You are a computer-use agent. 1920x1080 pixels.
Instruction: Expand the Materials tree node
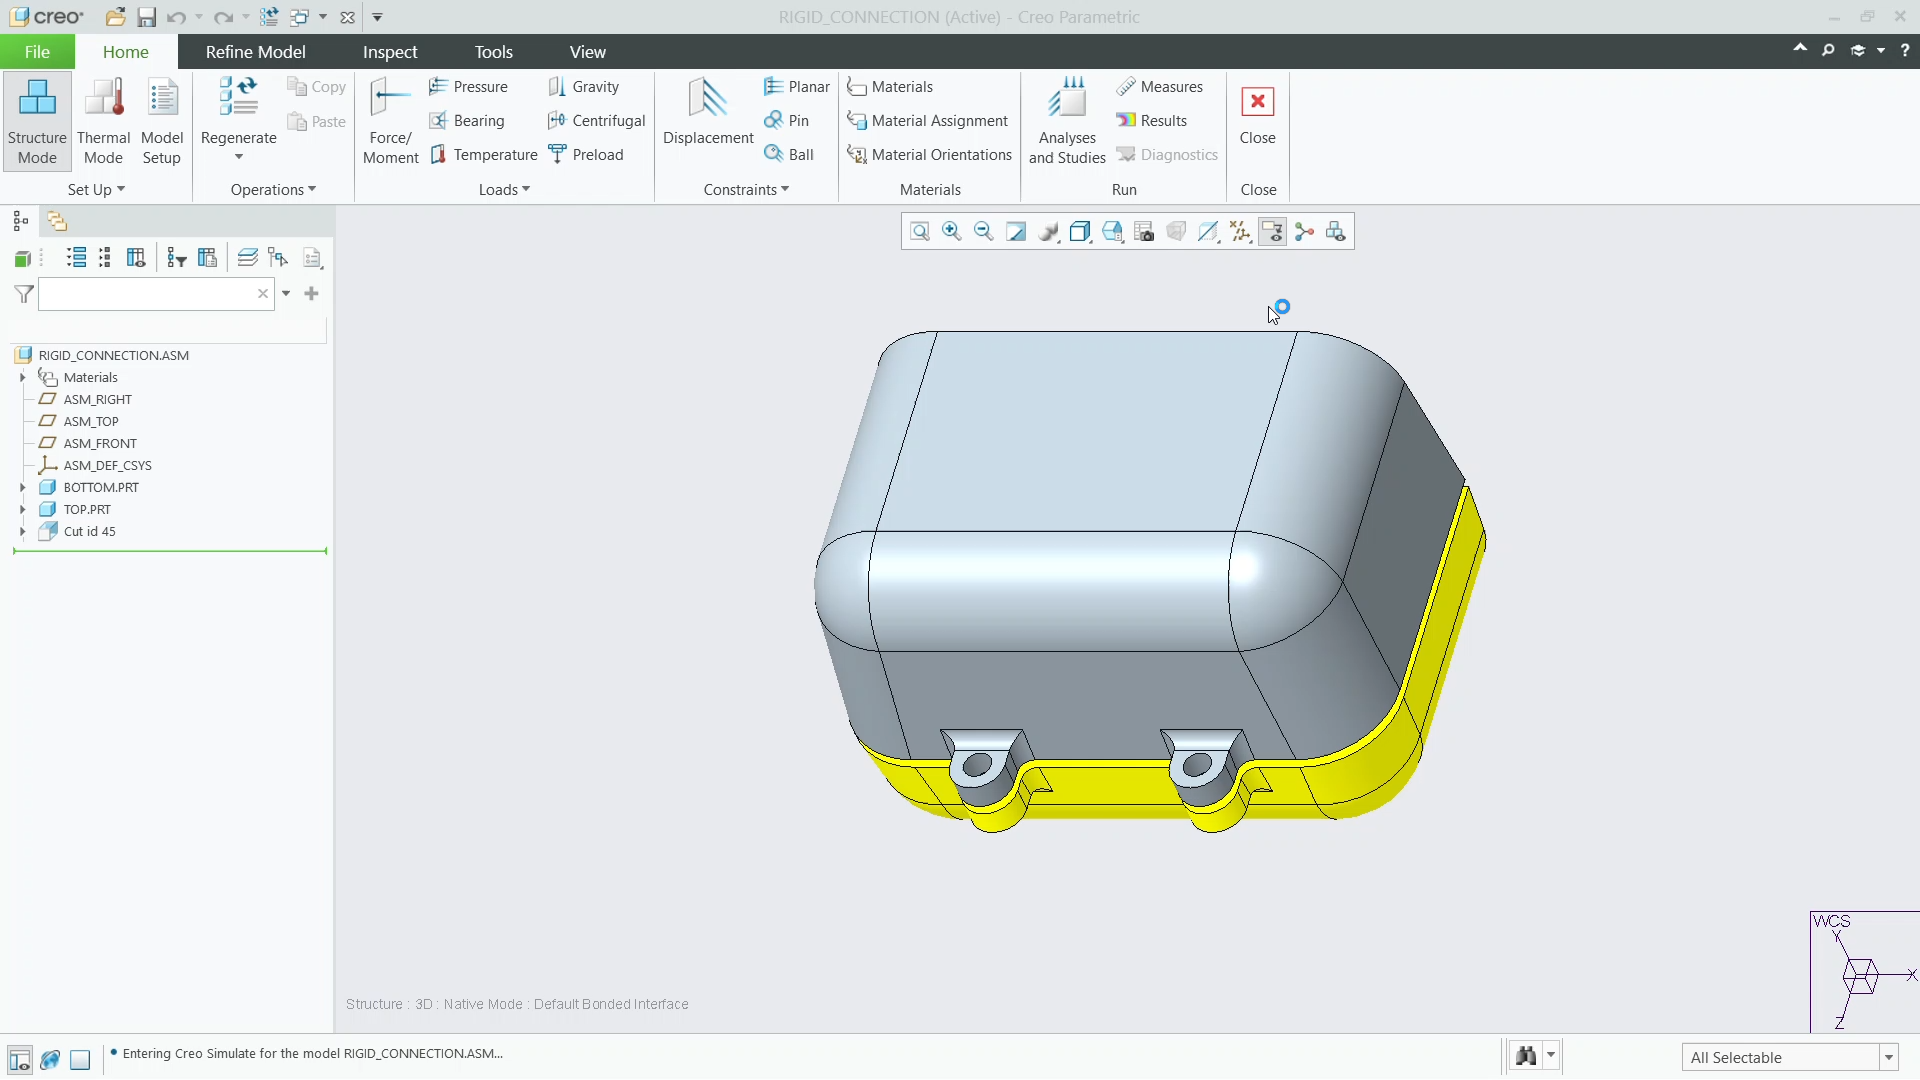tap(22, 378)
